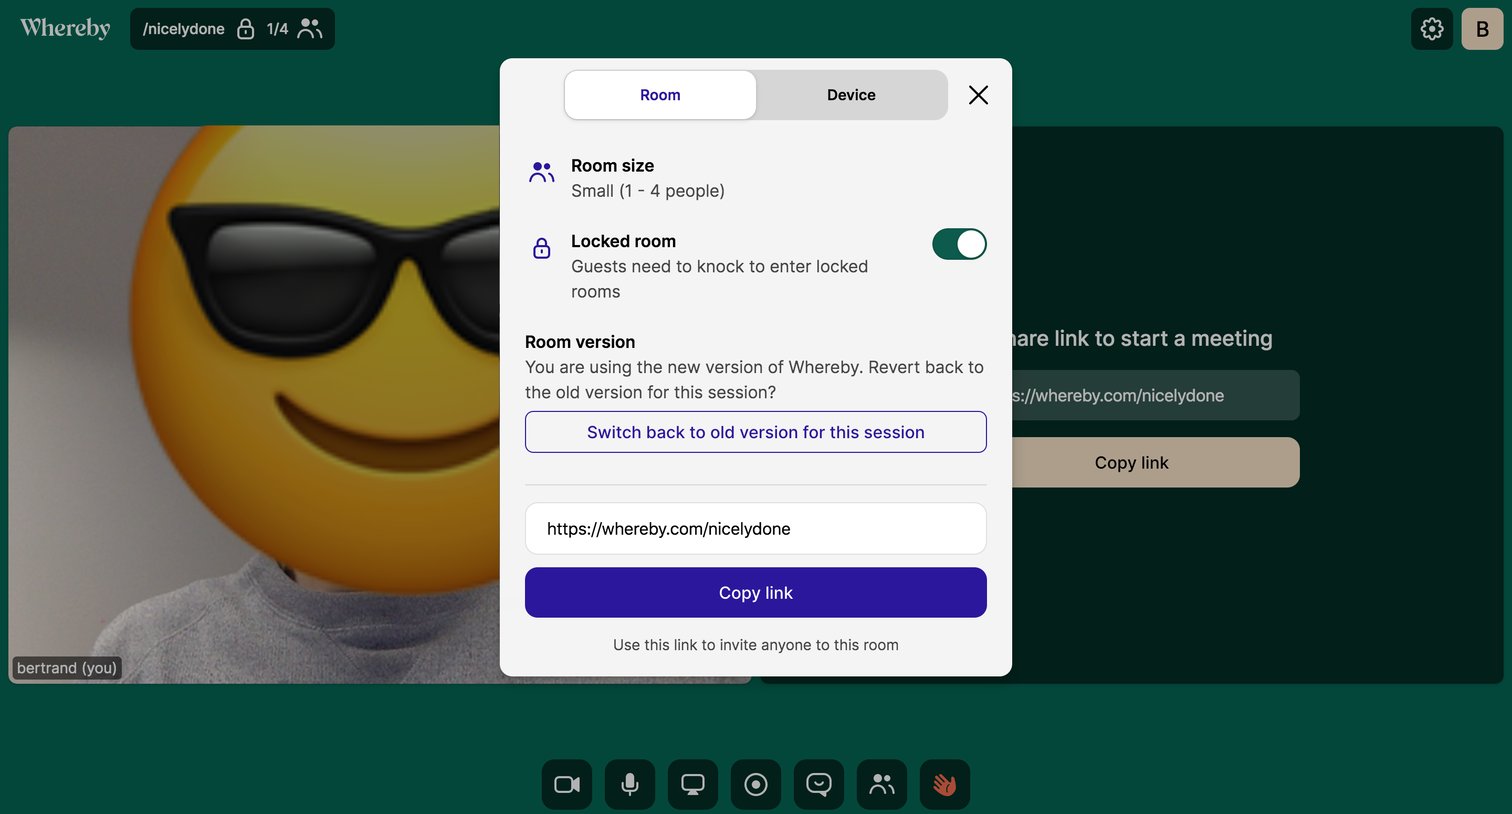Click the room link field behind the dialog
The image size is (1512, 814).
coord(1155,396)
